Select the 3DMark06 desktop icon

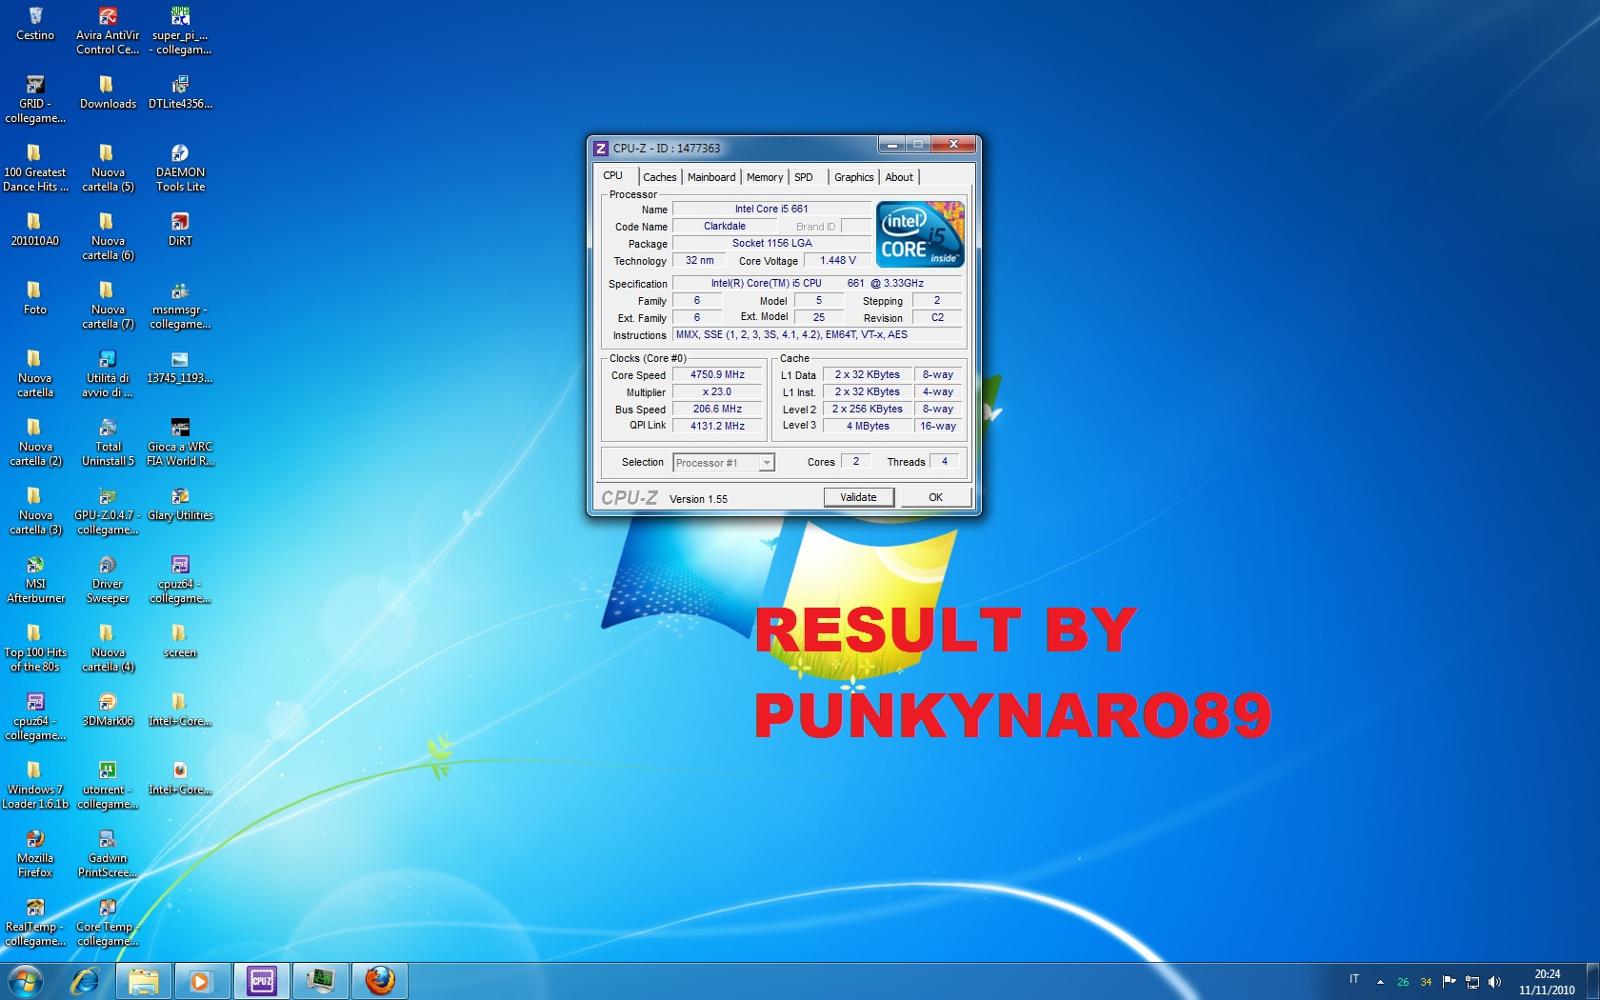click(x=108, y=710)
